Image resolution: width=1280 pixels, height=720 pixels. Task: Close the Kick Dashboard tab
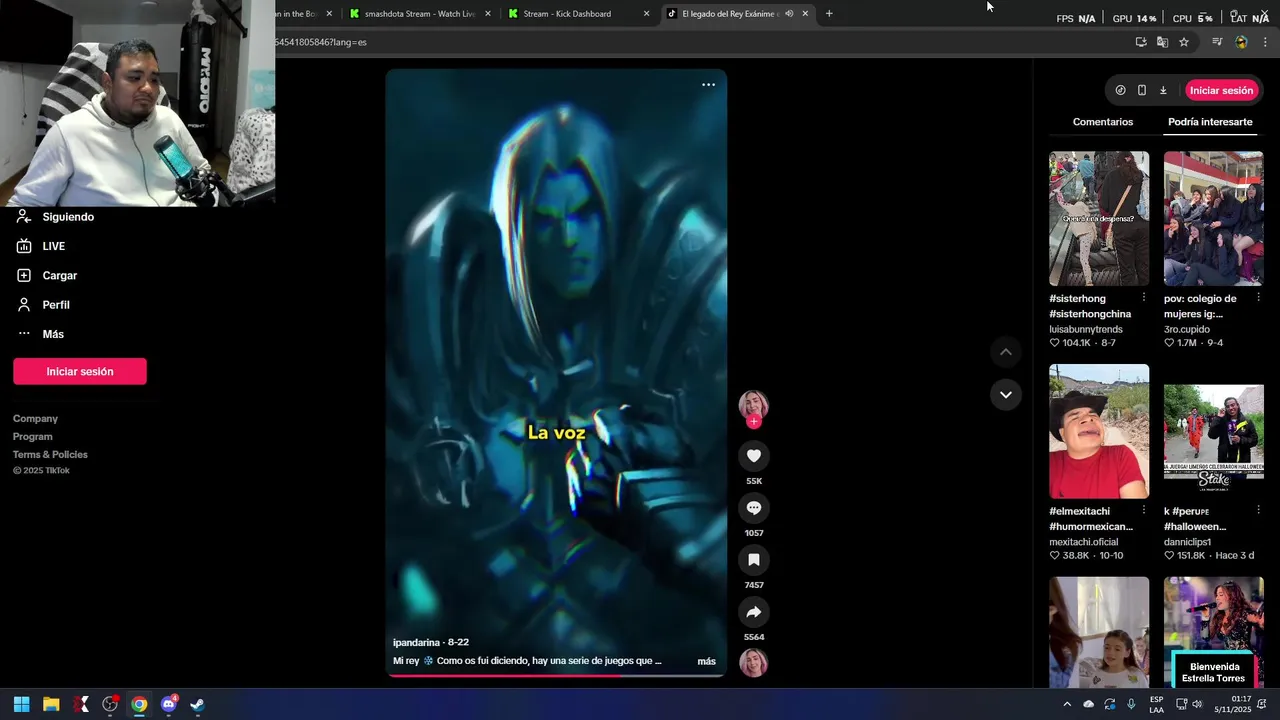tap(646, 14)
